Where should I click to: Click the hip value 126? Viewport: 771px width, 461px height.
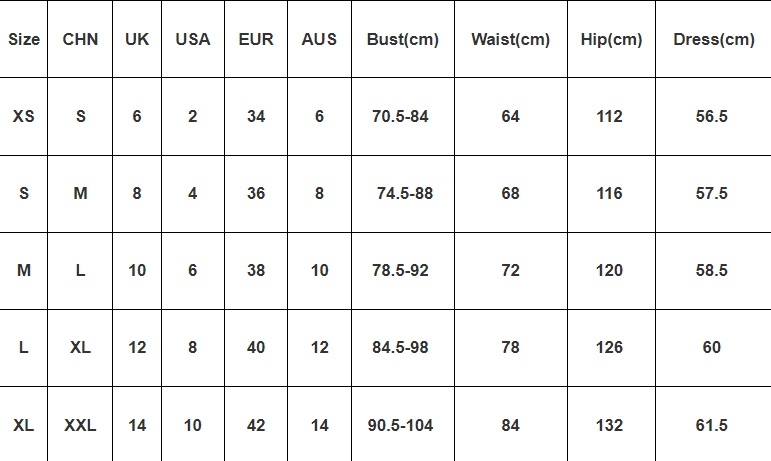pos(609,347)
